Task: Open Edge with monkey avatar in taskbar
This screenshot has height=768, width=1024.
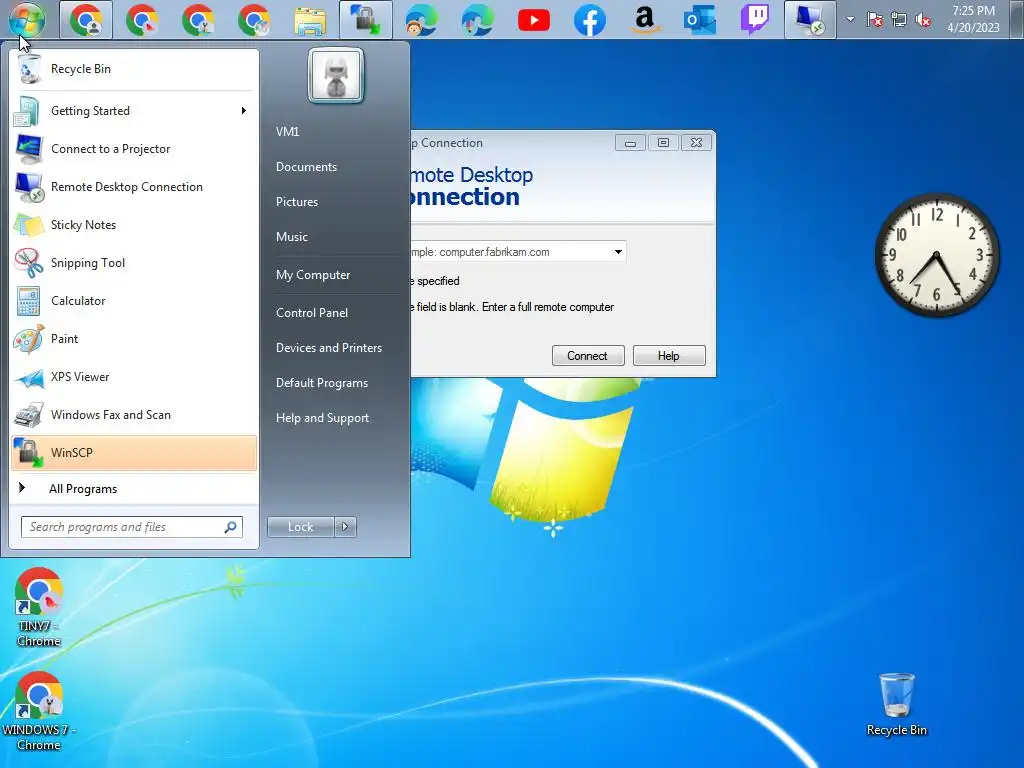Action: click(x=421, y=20)
